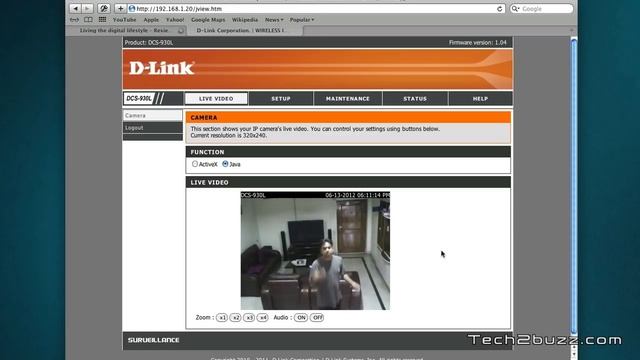Click the Safari forward arrow button
This screenshot has height=360, width=640.
click(x=87, y=9)
